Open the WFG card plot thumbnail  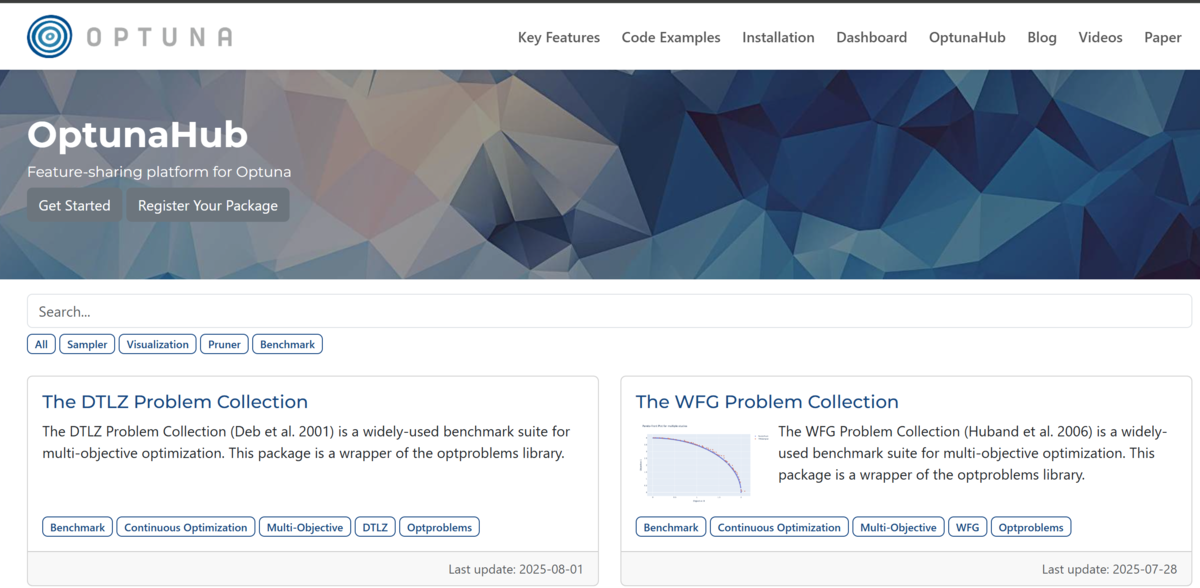[x=702, y=464]
